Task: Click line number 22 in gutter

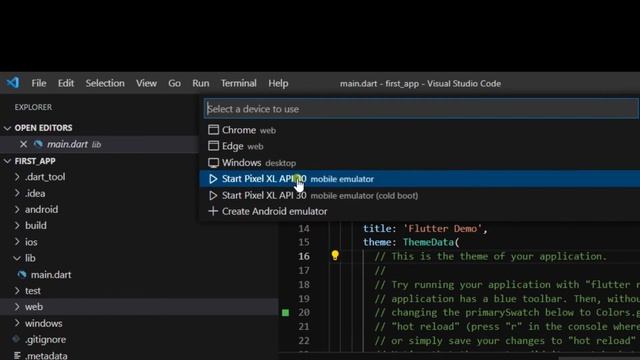Action: [x=304, y=341]
